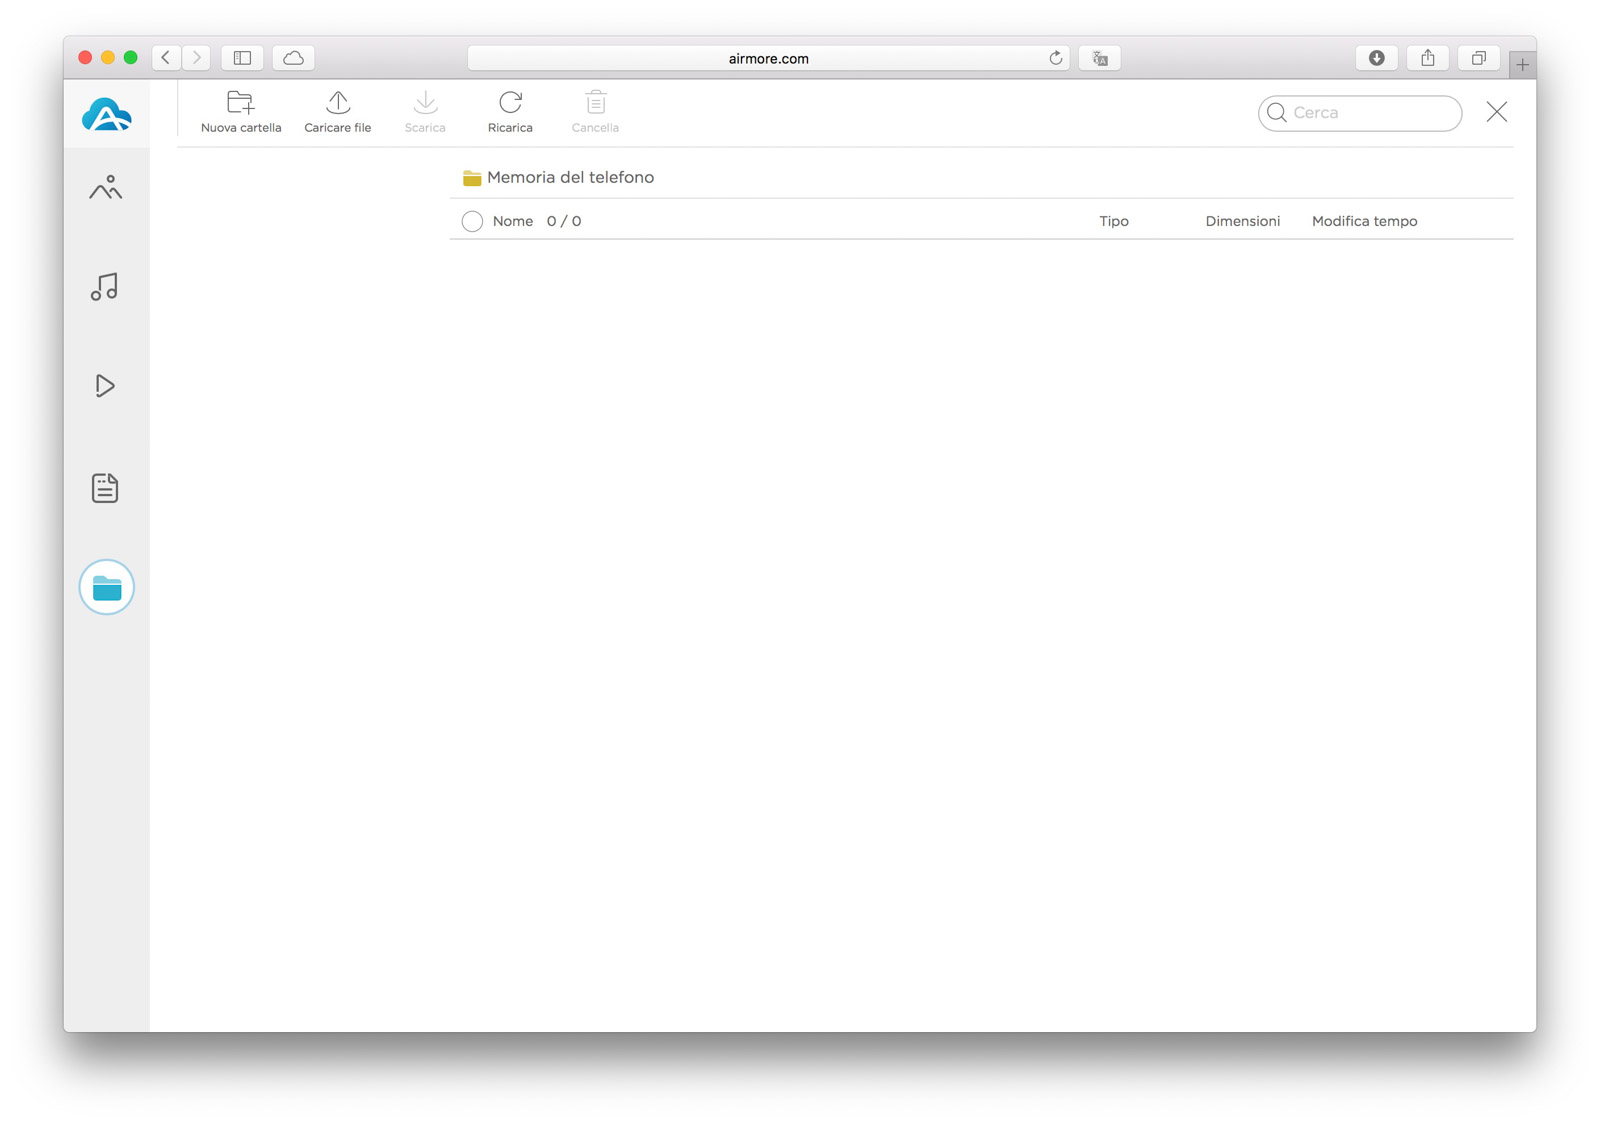The width and height of the screenshot is (1600, 1123).
Task: Go forward in Safari history
Action: [196, 58]
